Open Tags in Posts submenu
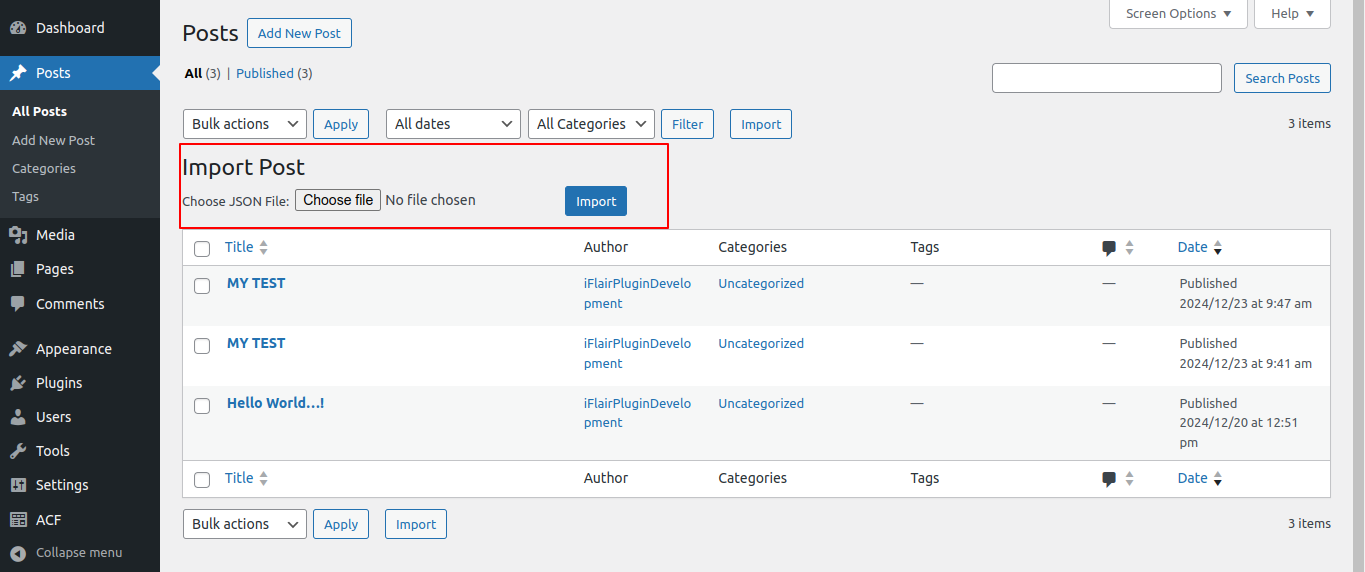 [x=26, y=196]
